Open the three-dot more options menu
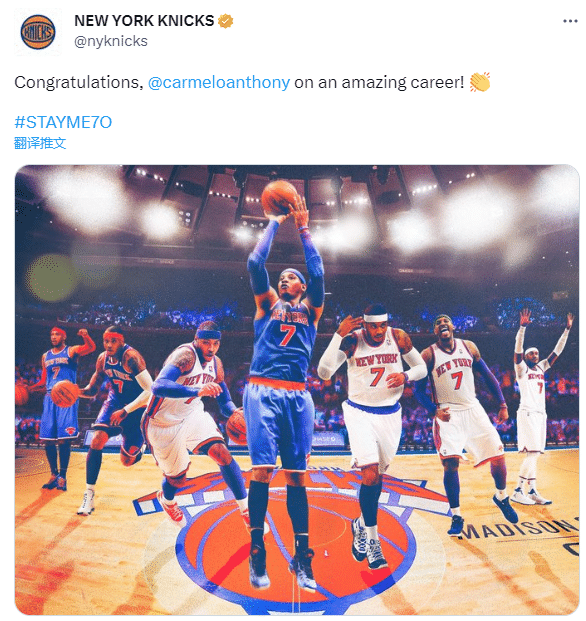The width and height of the screenshot is (586, 621). 570,21
